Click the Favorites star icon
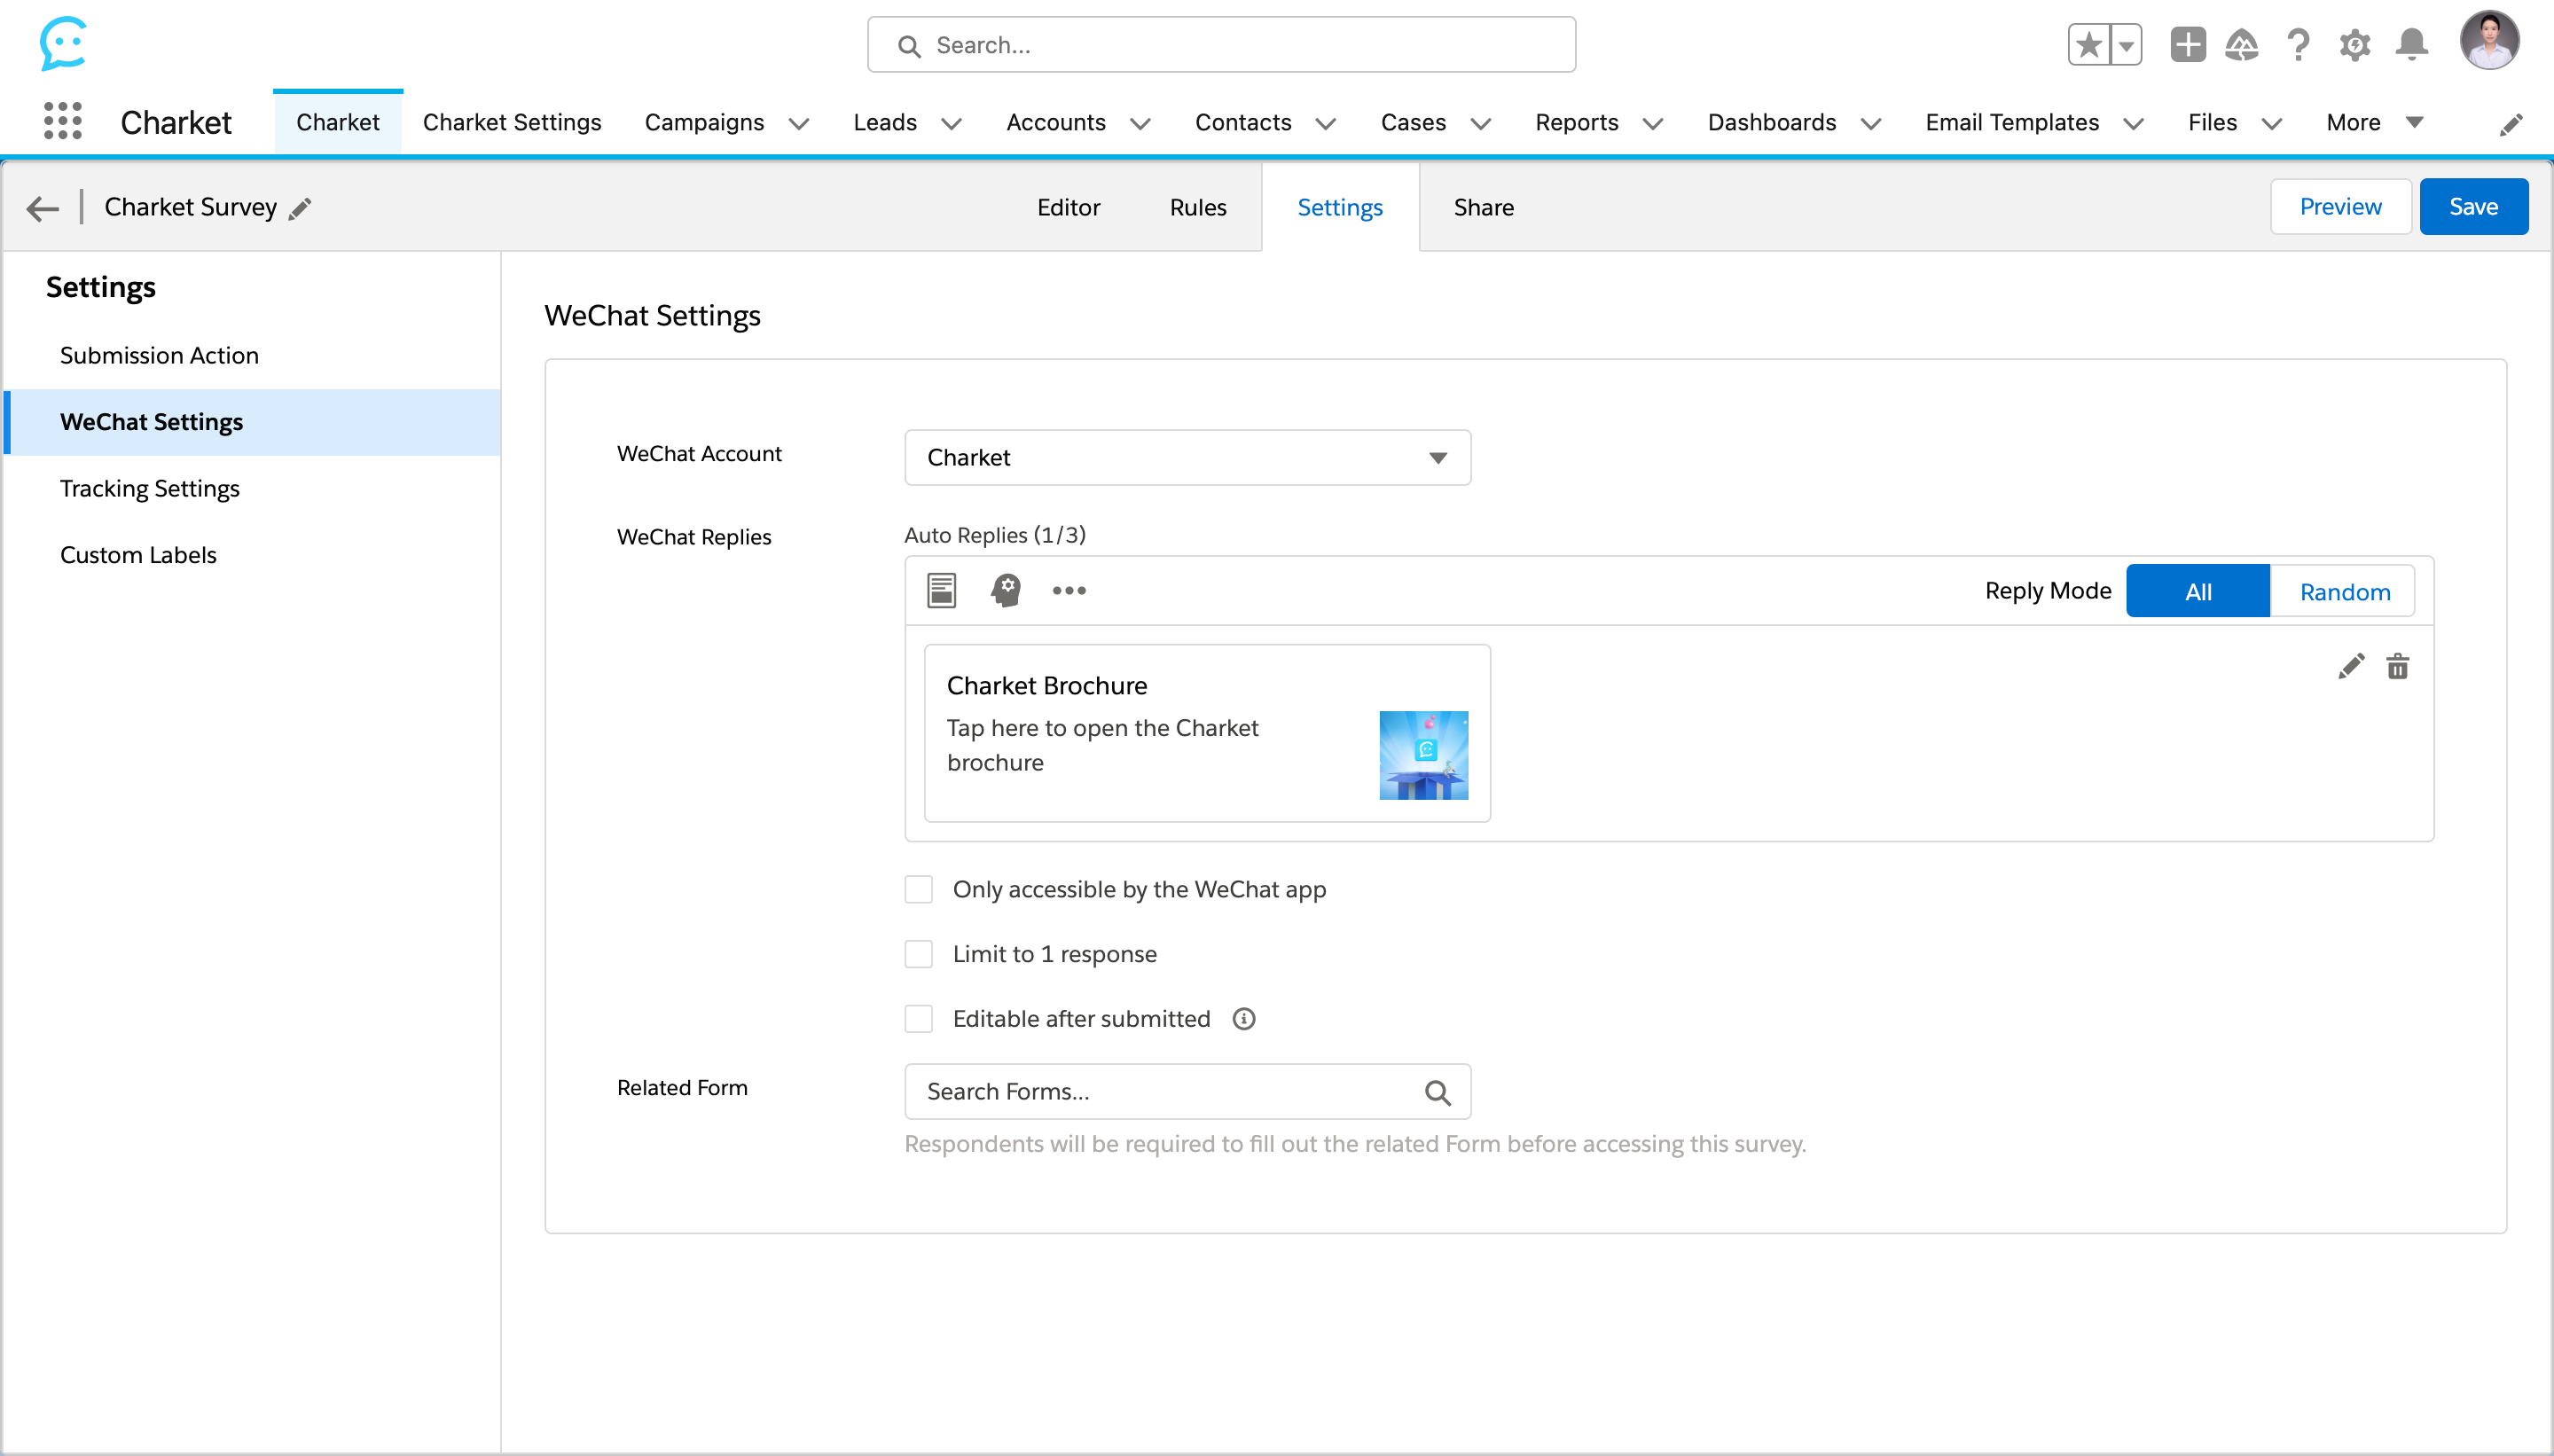This screenshot has height=1456, width=2554. [2089, 45]
